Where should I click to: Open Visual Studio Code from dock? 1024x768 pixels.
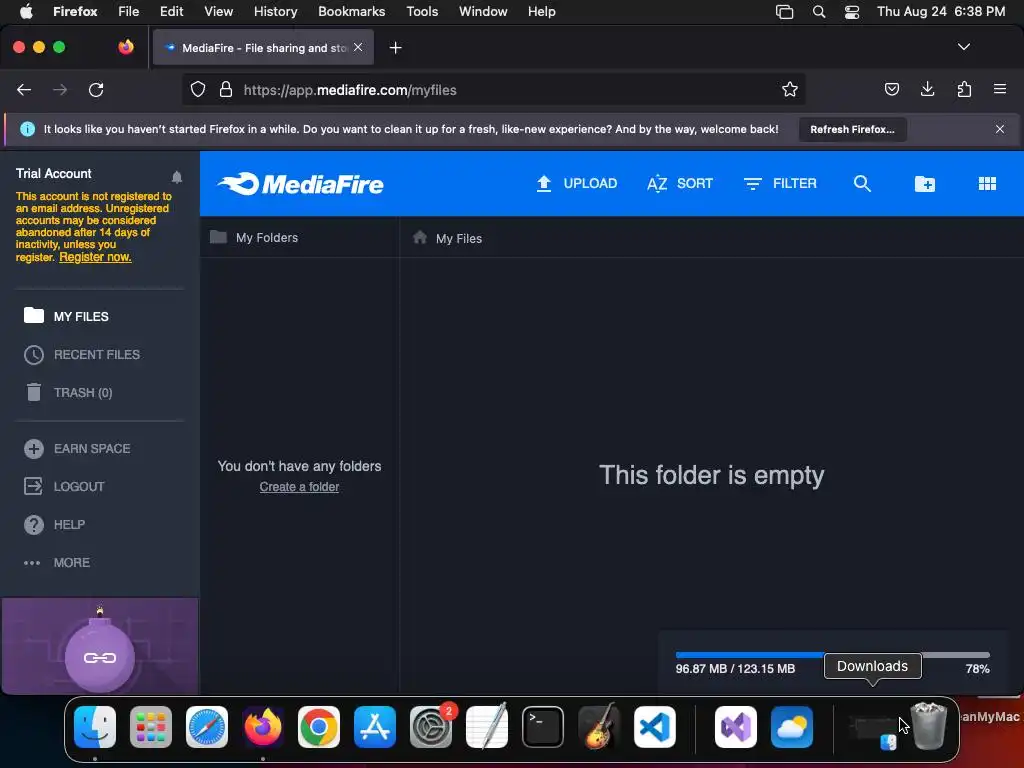(655, 727)
